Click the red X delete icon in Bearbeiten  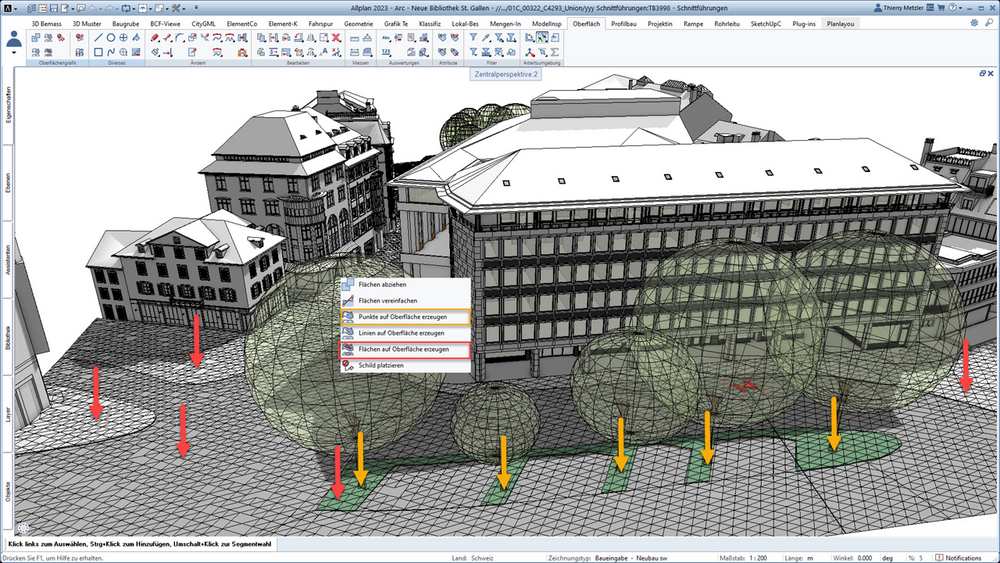[x=336, y=38]
